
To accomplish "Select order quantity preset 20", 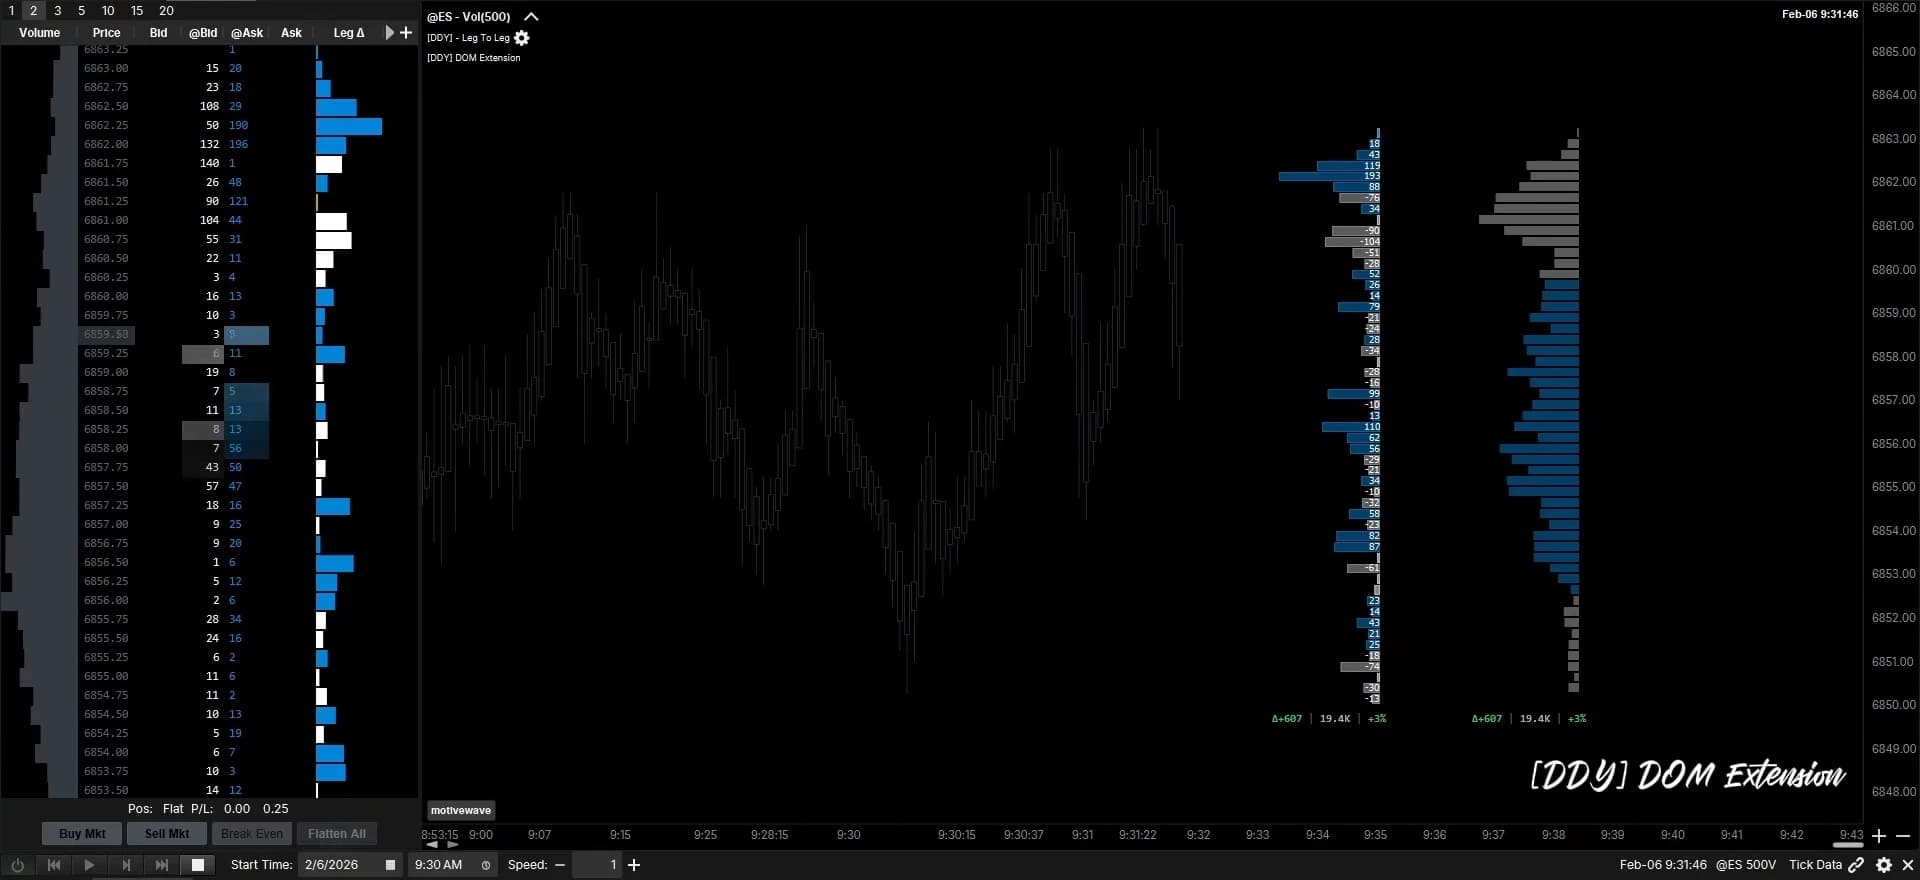I will click(166, 10).
